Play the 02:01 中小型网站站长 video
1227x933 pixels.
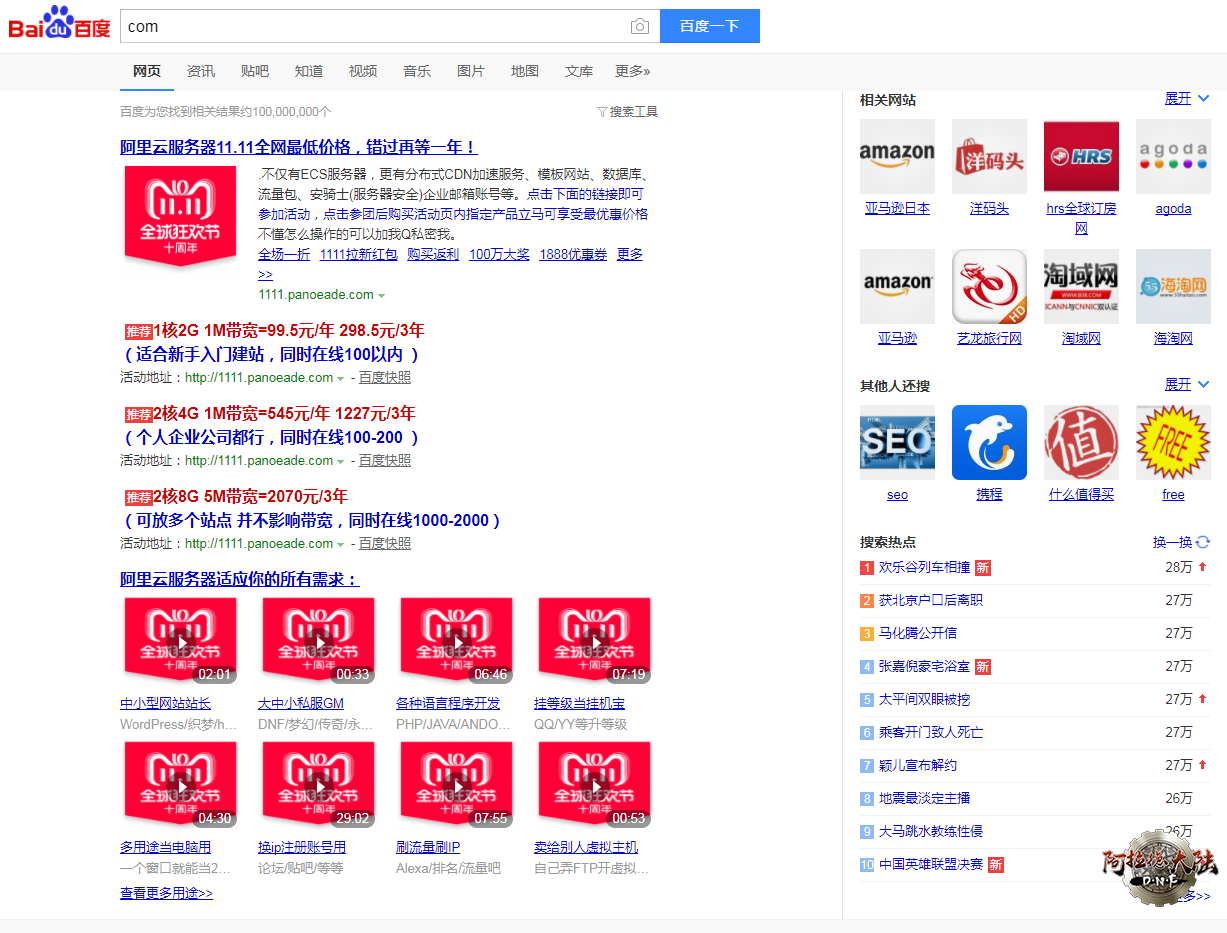180,641
